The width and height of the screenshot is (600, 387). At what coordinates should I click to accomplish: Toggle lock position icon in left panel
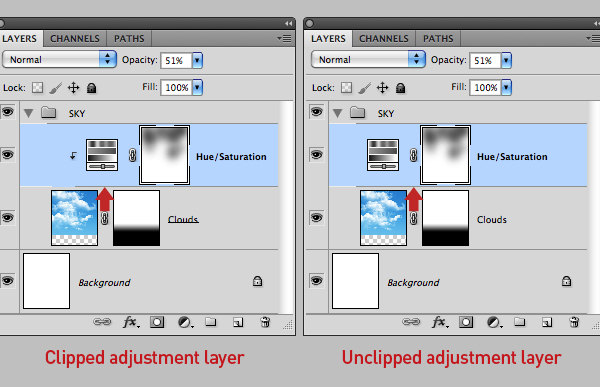(x=73, y=88)
